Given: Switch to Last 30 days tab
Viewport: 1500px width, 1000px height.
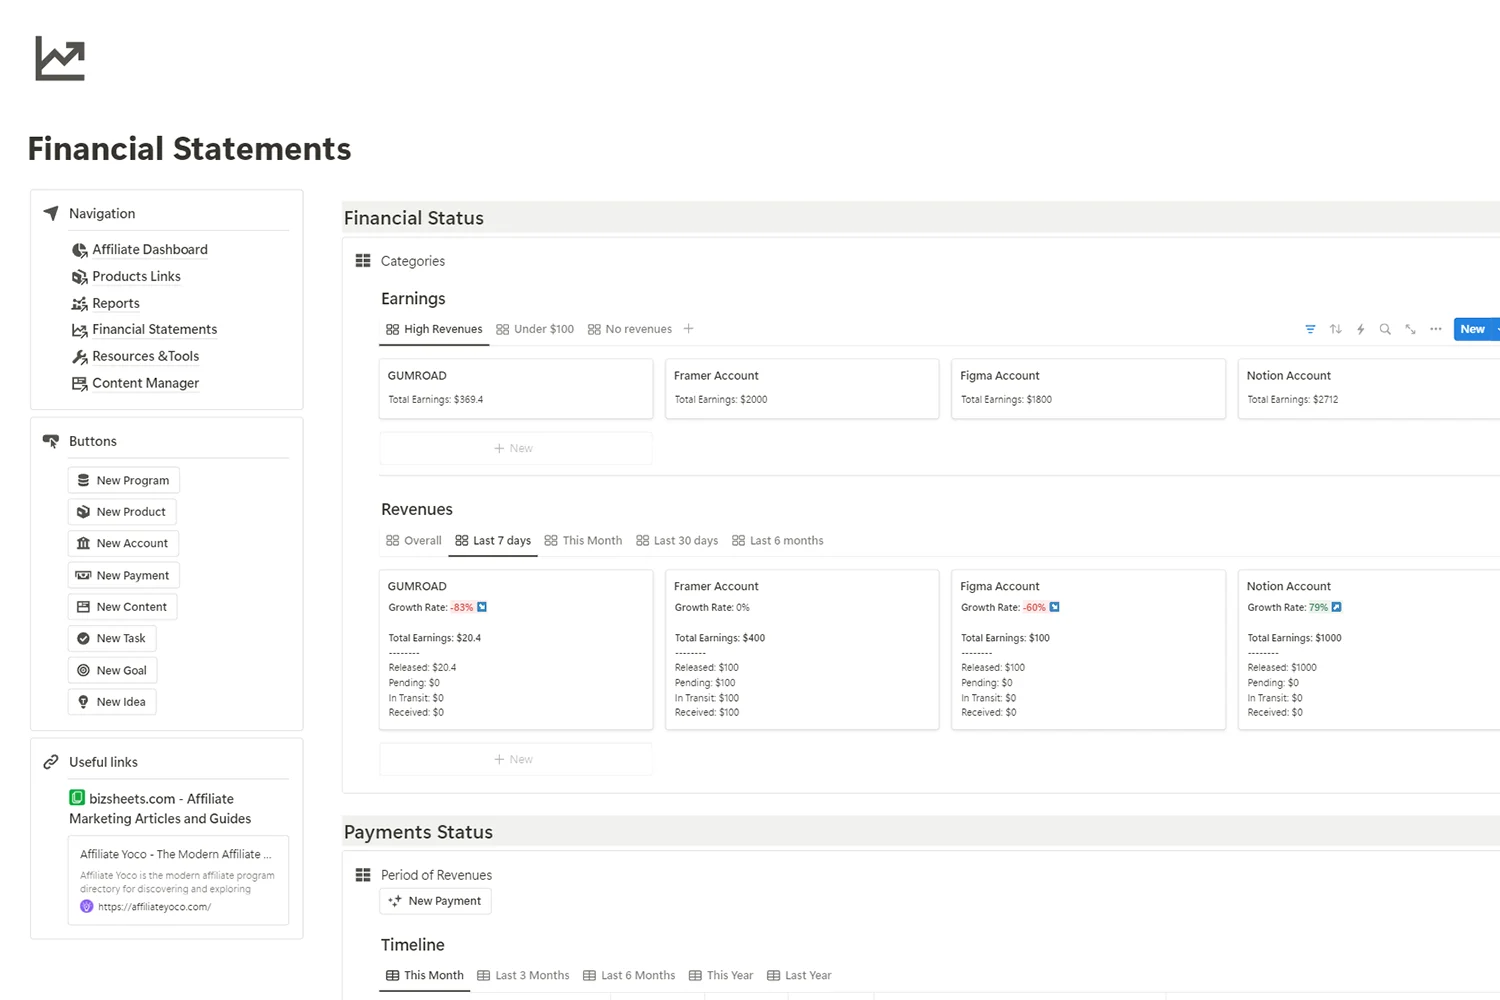Looking at the screenshot, I should 677,540.
